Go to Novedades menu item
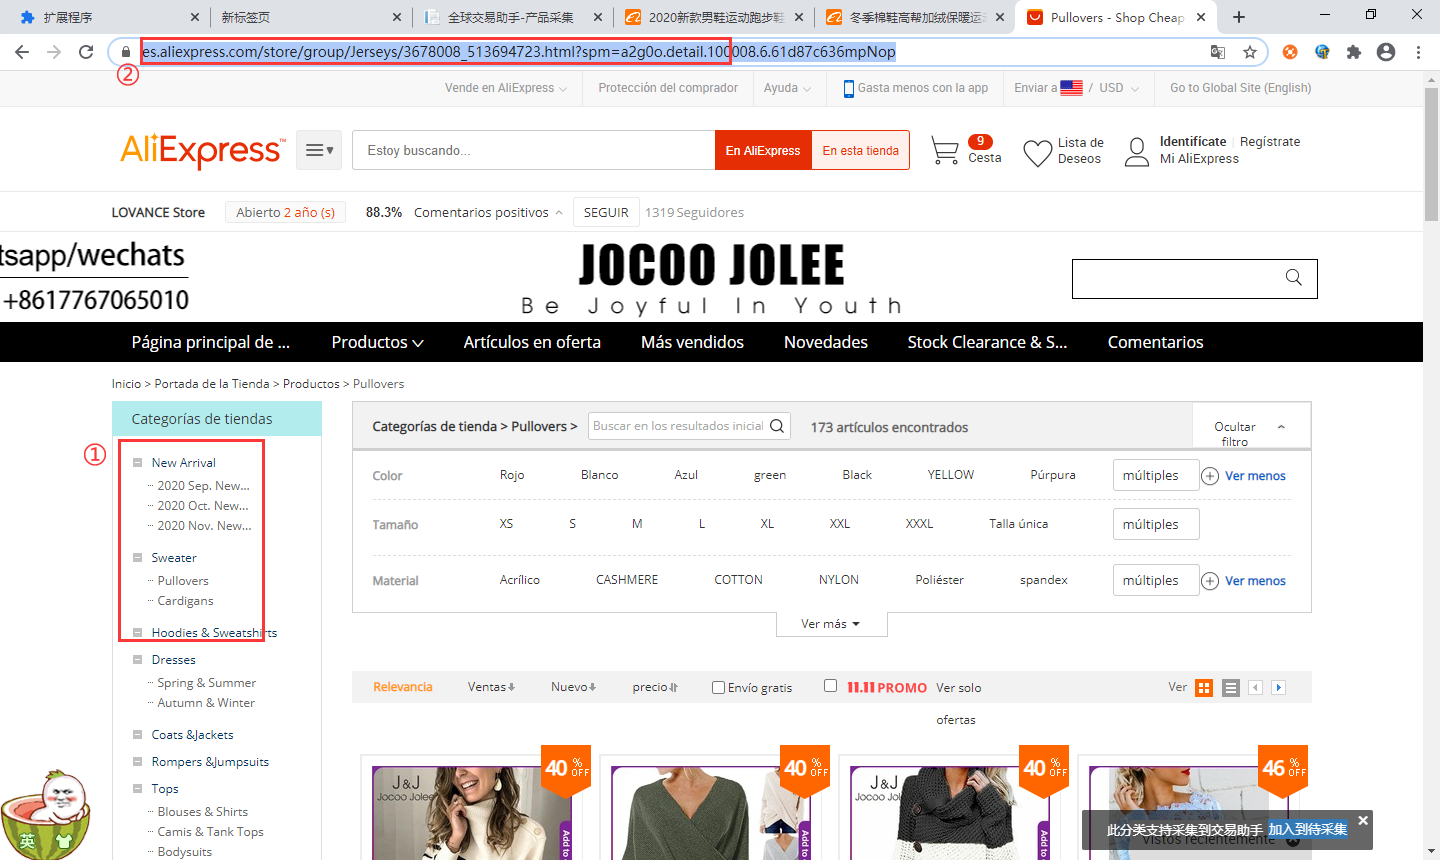The height and width of the screenshot is (860, 1440). (826, 342)
